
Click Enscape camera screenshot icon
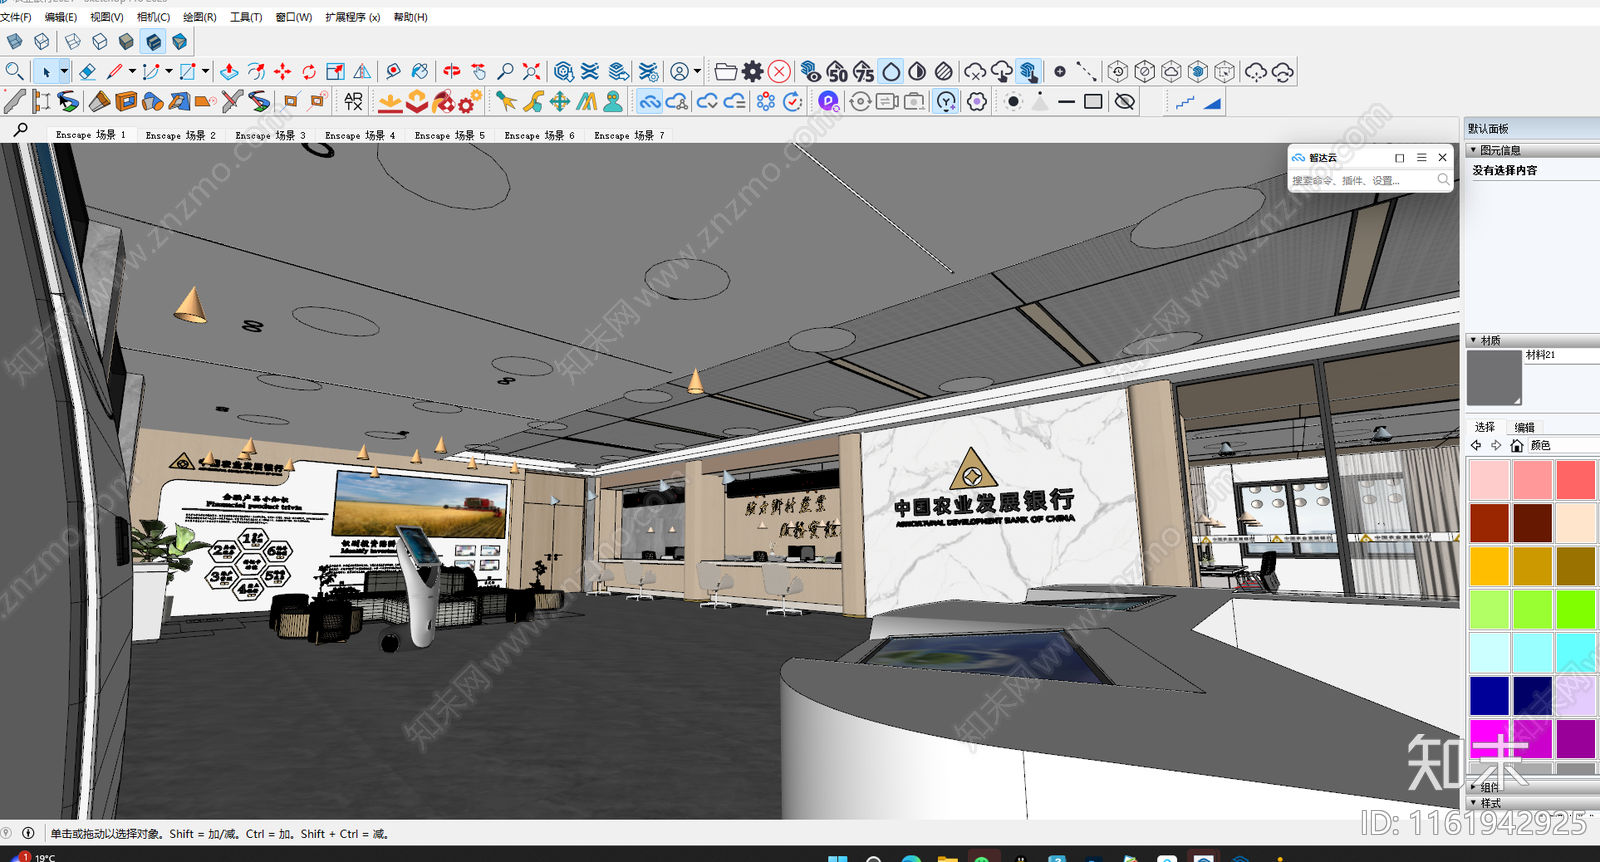[914, 102]
